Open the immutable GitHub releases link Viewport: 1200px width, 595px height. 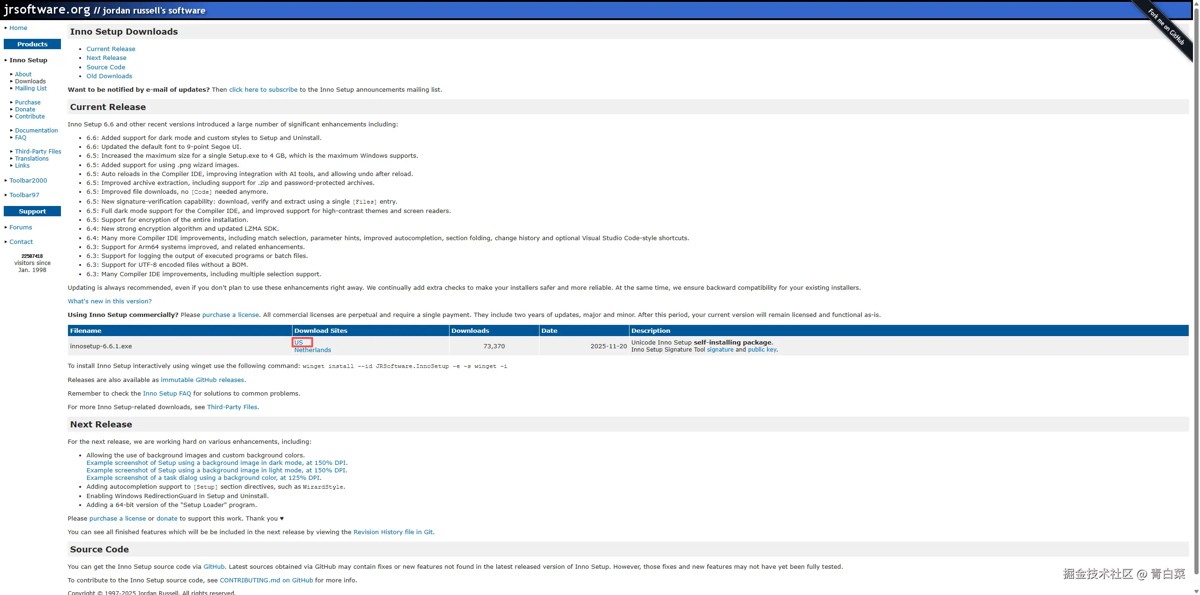pos(202,380)
